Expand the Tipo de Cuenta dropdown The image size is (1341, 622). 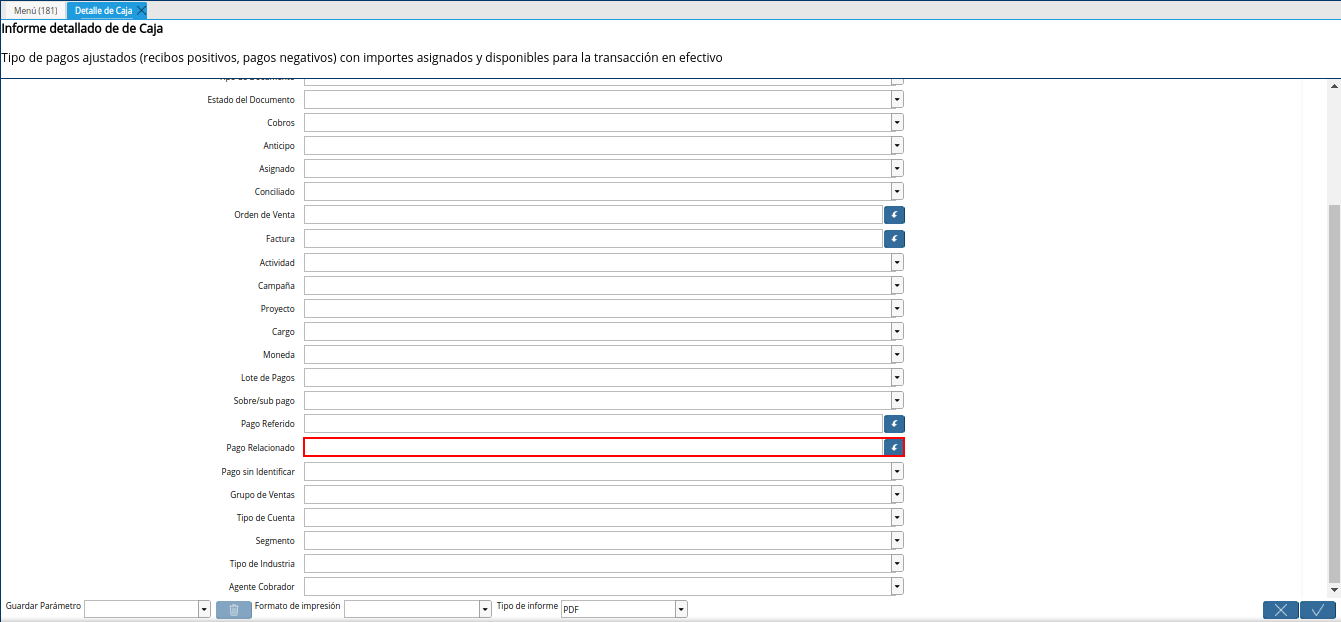[897, 517]
